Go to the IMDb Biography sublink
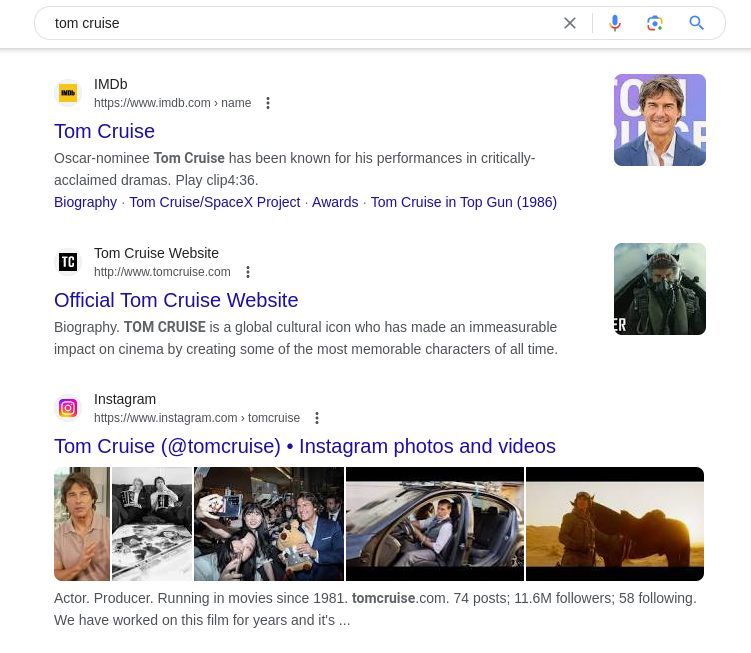 (85, 202)
